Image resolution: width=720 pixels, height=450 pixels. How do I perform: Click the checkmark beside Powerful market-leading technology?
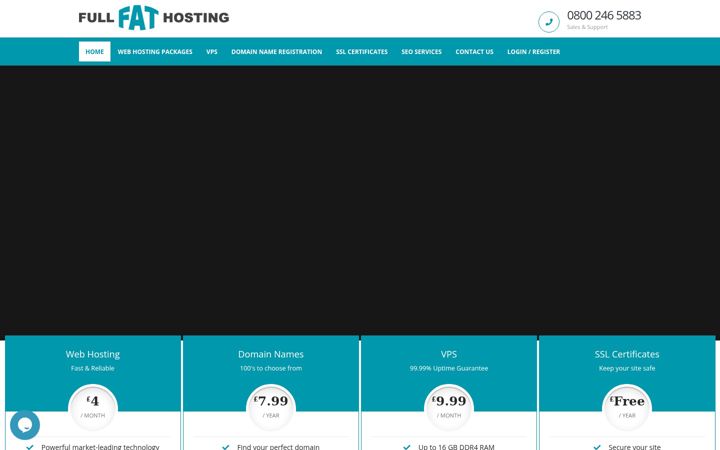click(x=30, y=447)
